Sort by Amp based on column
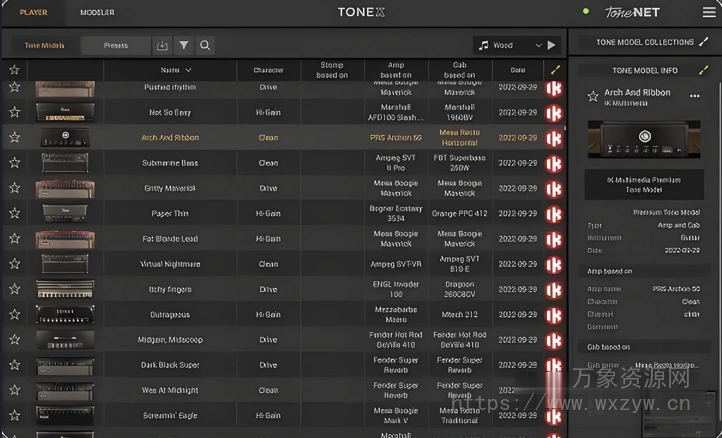 (x=396, y=70)
